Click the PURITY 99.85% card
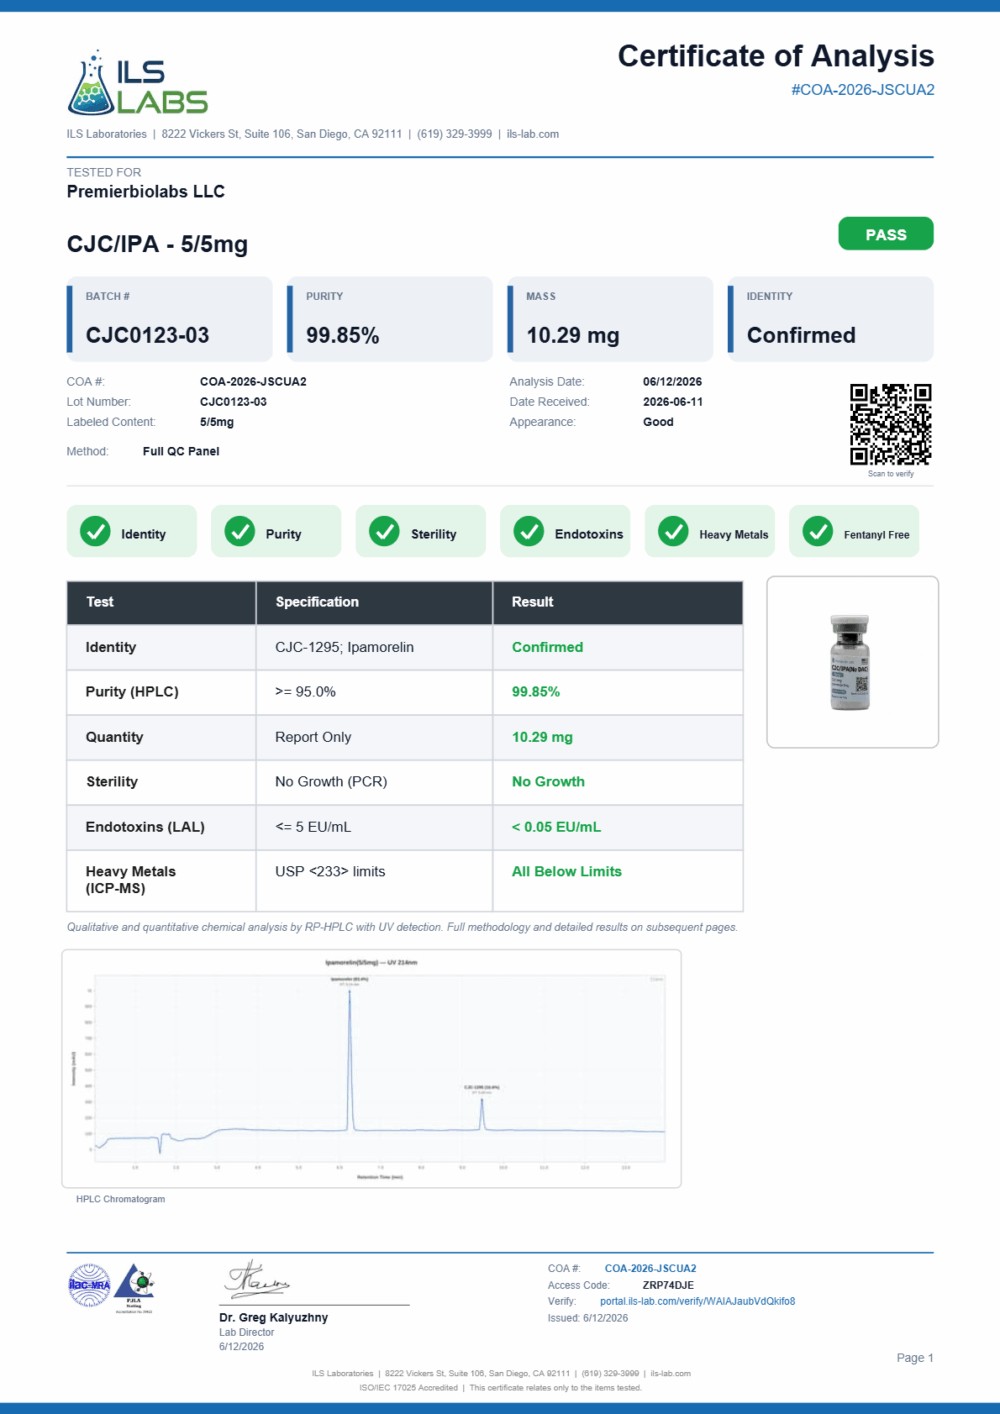This screenshot has width=1000, height=1414. [390, 319]
